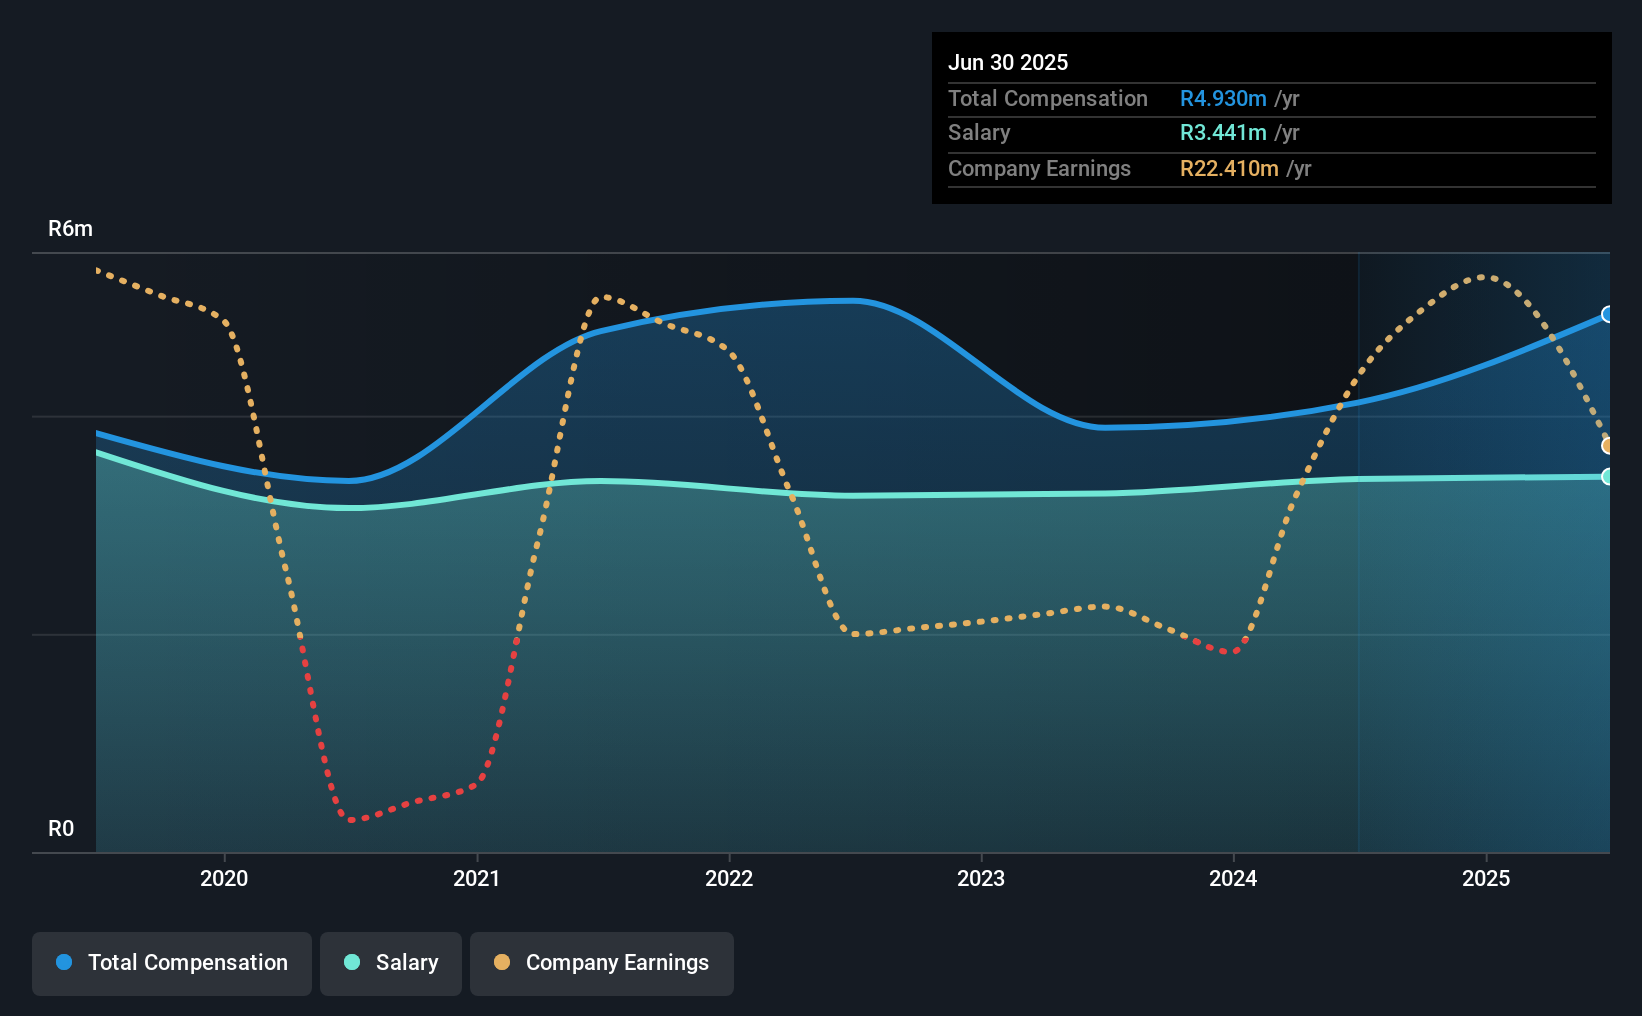Viewport: 1642px width, 1016px height.
Task: Click the R3.441m salary value
Action: click(1223, 133)
